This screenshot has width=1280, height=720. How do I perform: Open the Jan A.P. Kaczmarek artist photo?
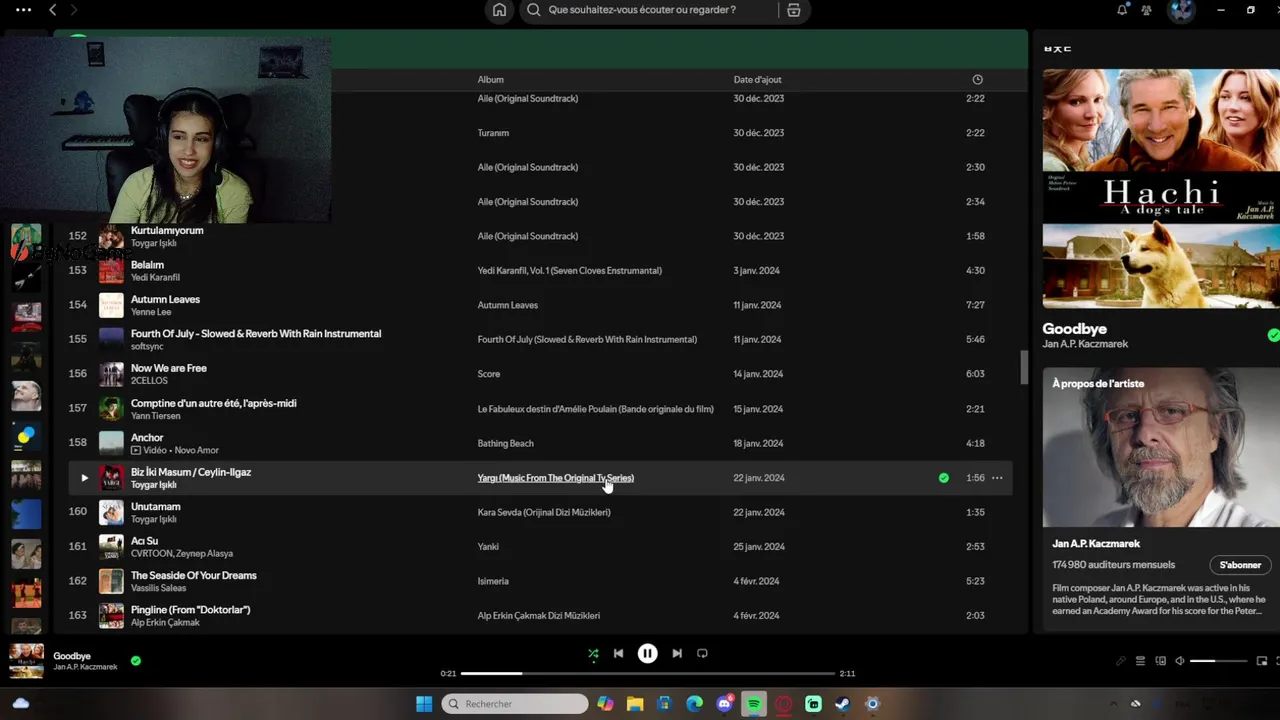tap(1161, 447)
